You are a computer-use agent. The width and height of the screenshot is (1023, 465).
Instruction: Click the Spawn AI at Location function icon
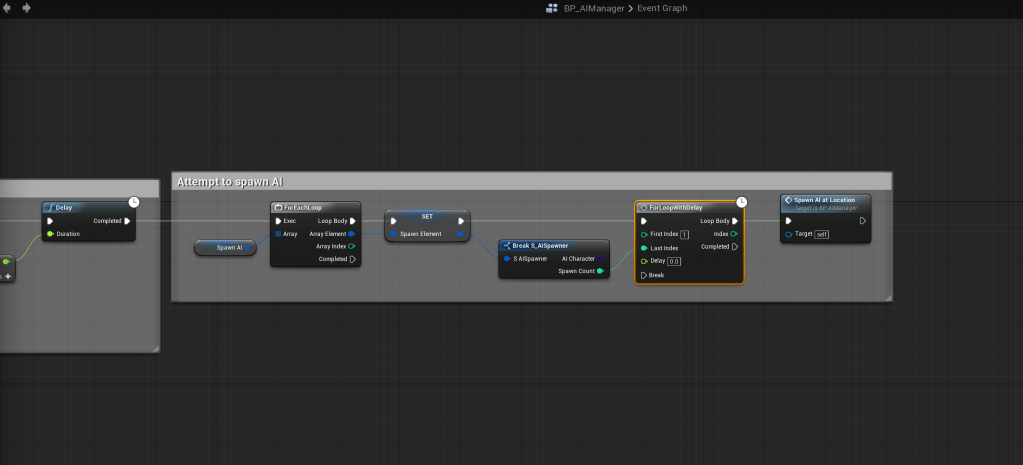pyautogui.click(x=788, y=200)
